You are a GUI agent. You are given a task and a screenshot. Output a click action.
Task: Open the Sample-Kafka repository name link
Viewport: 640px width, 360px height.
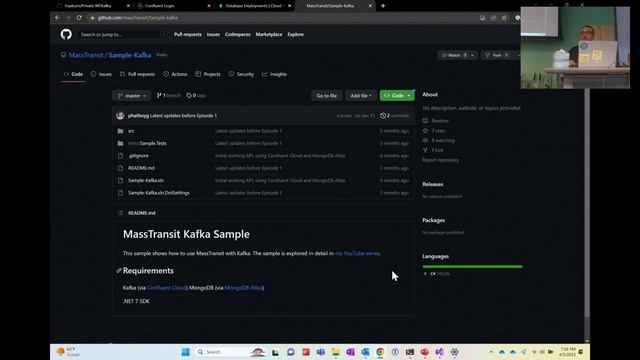point(130,55)
